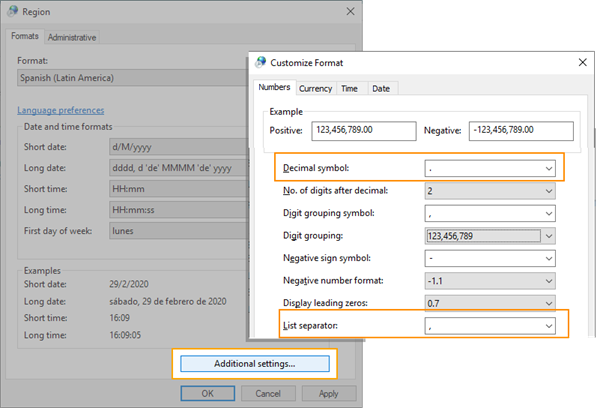Screen dimensions: 603x408
Task: Close the Region window
Action: point(349,11)
